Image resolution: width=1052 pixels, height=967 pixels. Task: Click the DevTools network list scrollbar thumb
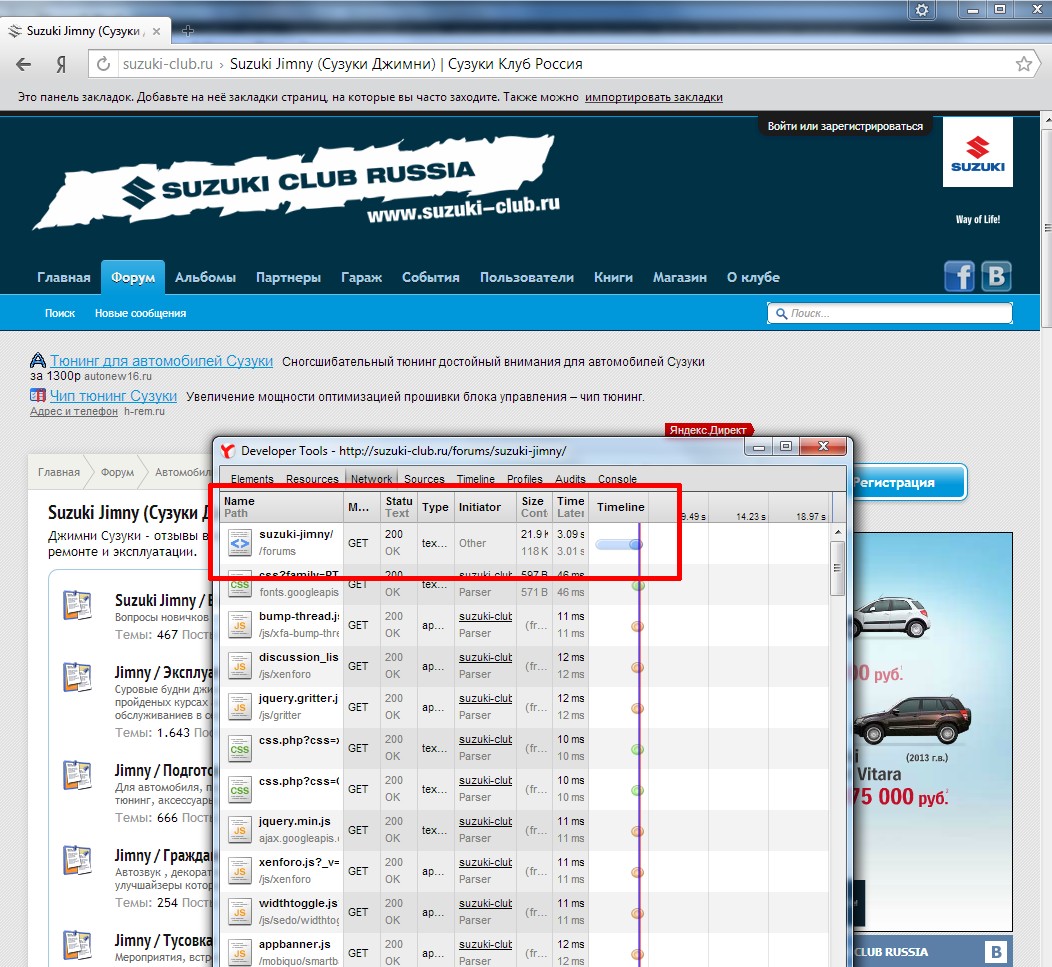[x=837, y=568]
